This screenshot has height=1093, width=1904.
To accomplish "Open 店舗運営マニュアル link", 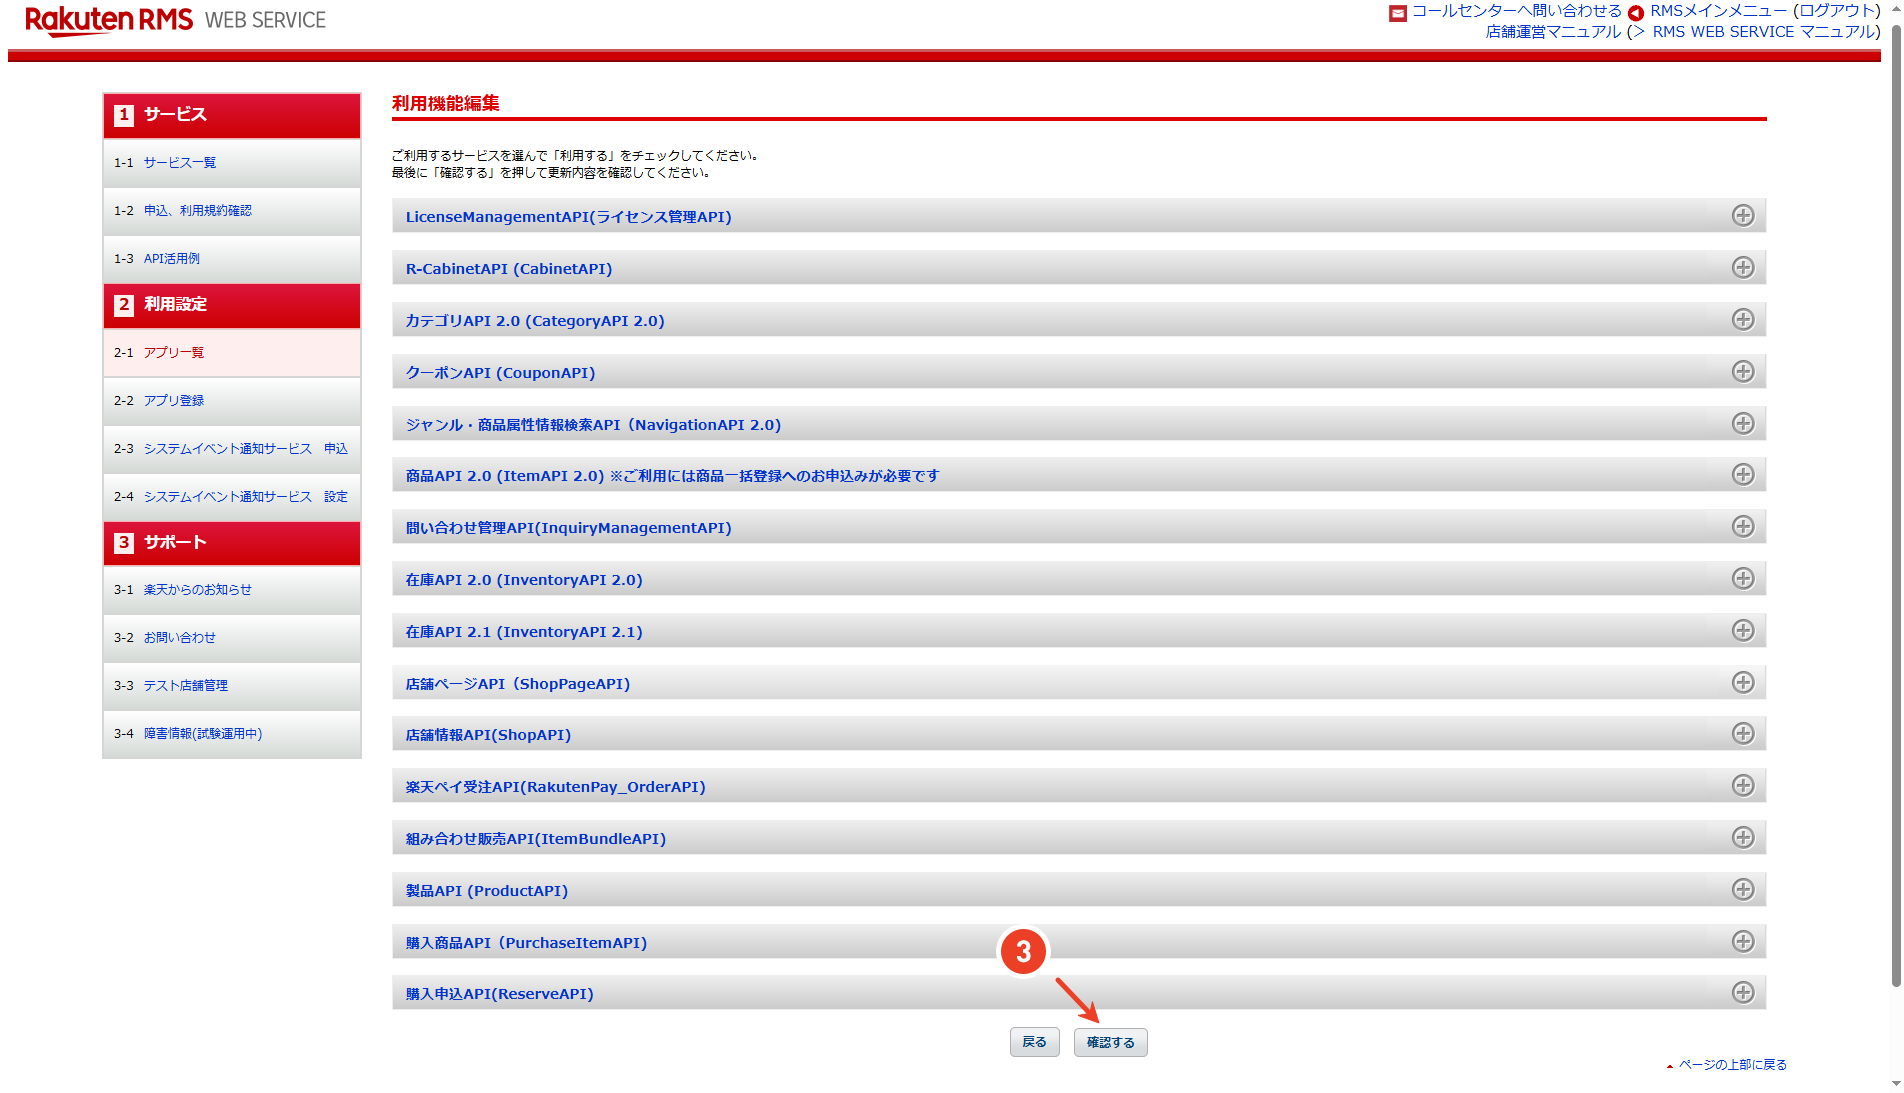I will click(x=1553, y=32).
